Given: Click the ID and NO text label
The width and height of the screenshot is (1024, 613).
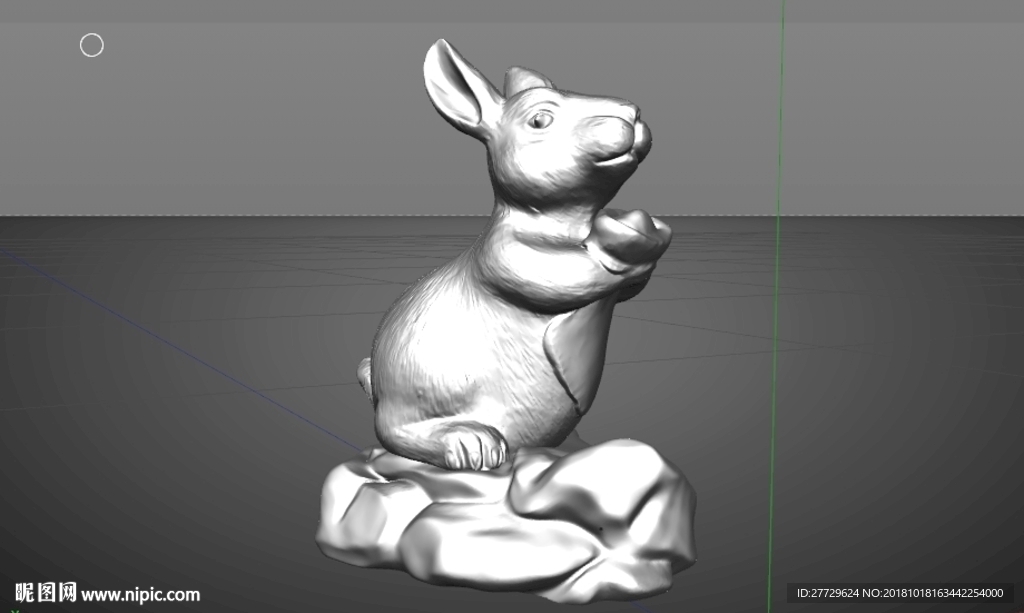Looking at the screenshot, I should coord(900,593).
